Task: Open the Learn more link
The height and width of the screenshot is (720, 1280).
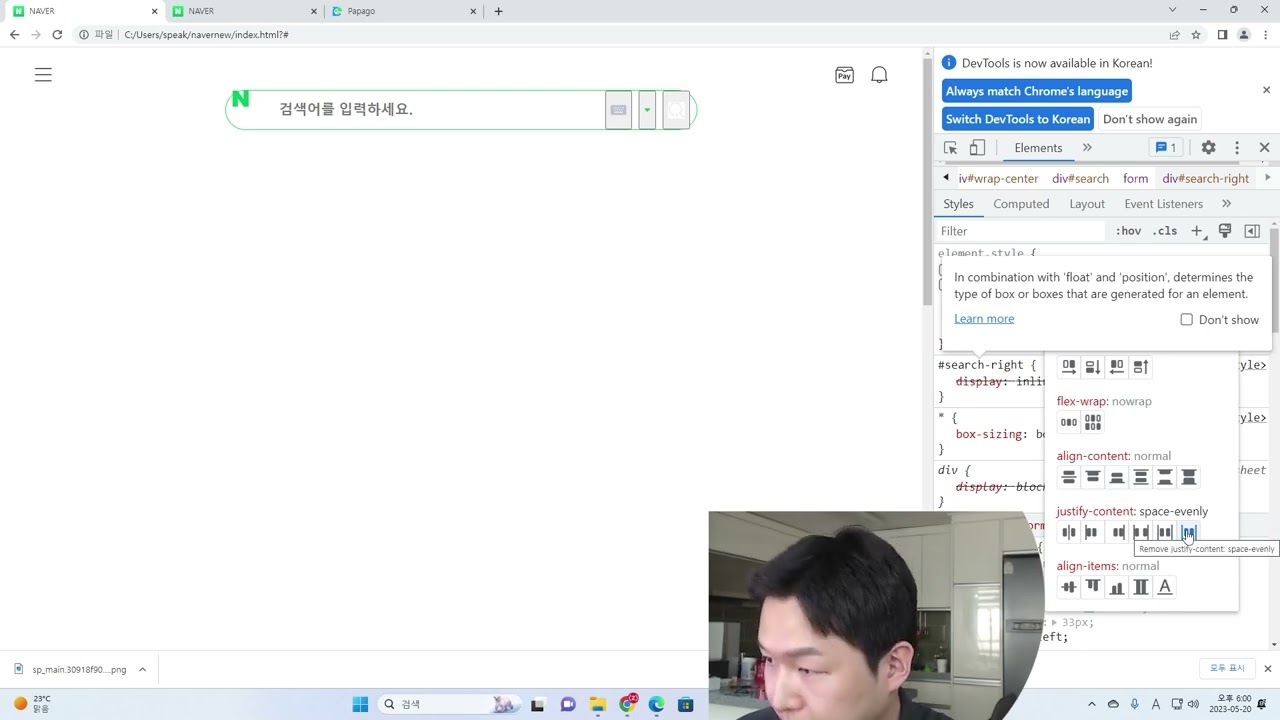Action: tap(984, 319)
